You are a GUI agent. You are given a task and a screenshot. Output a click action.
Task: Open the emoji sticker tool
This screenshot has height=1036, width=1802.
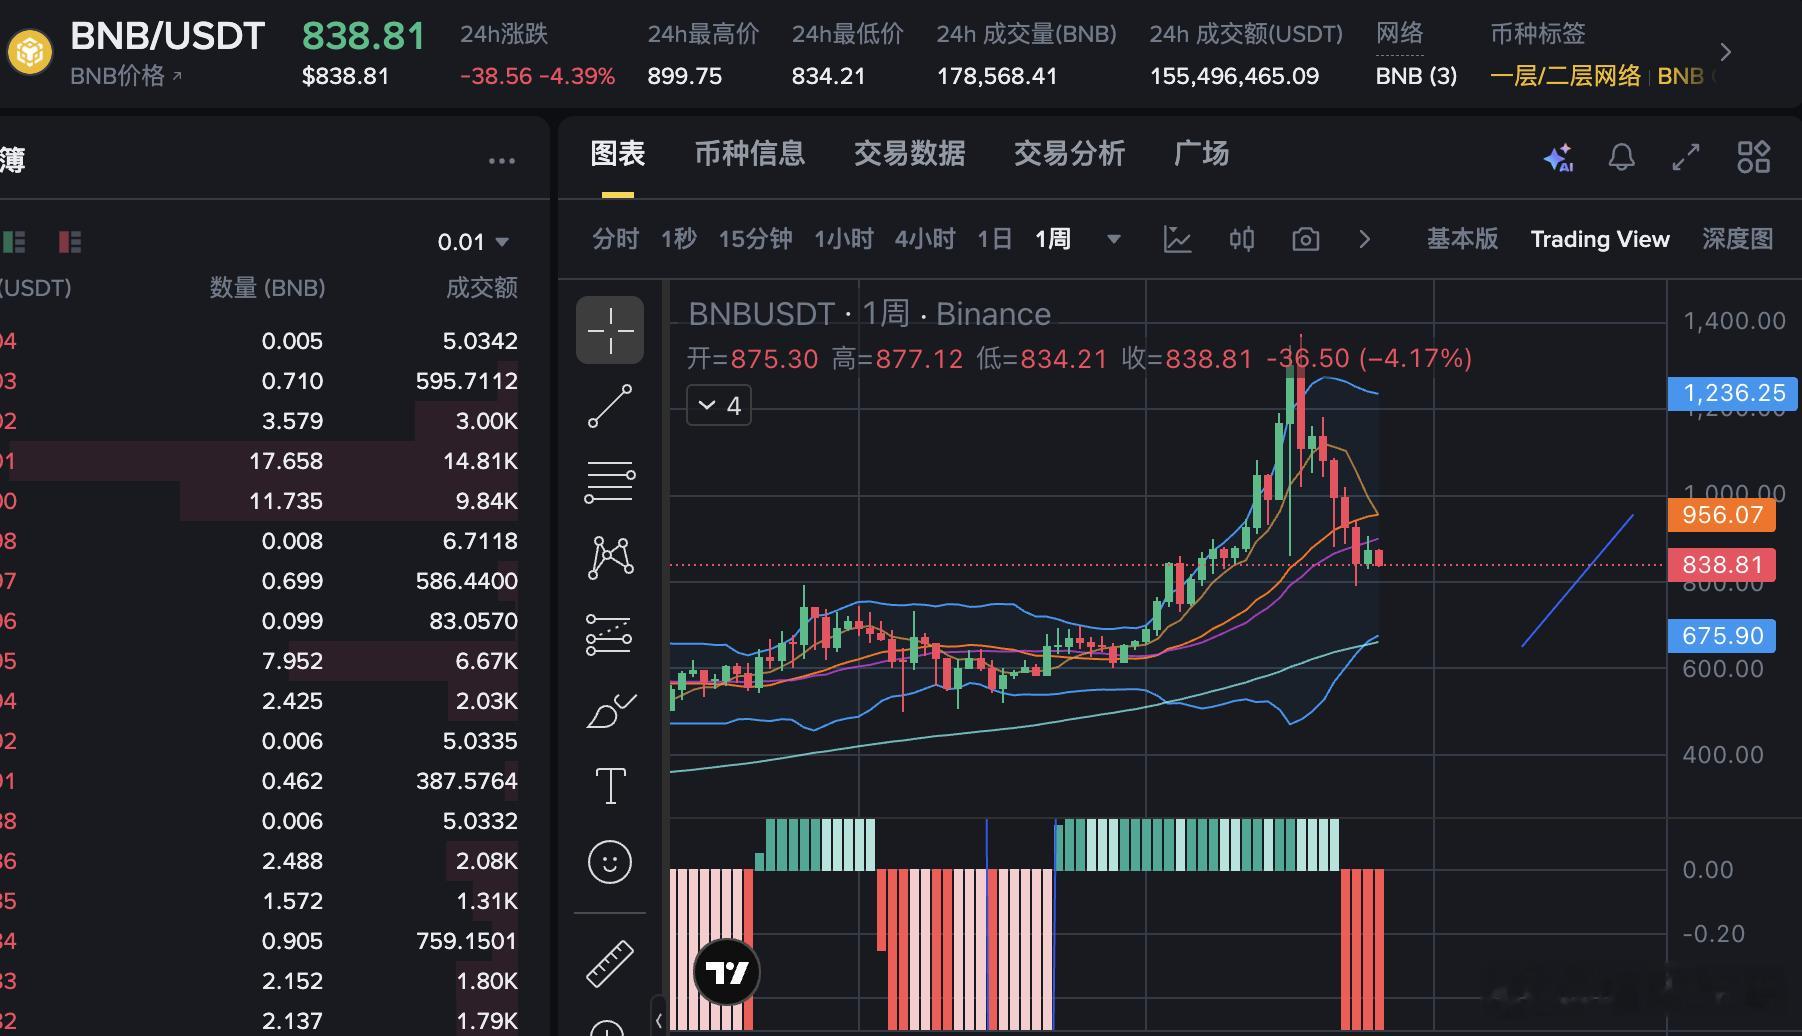click(610, 861)
